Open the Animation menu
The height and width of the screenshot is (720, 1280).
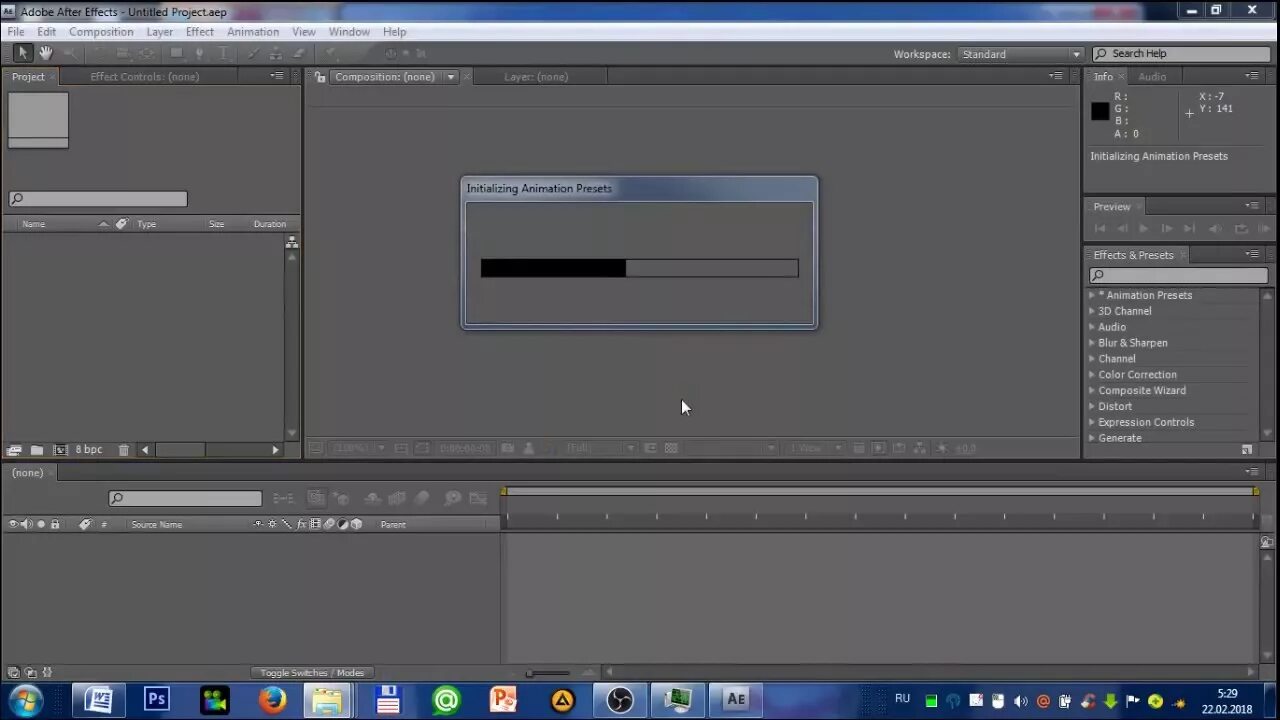[253, 32]
